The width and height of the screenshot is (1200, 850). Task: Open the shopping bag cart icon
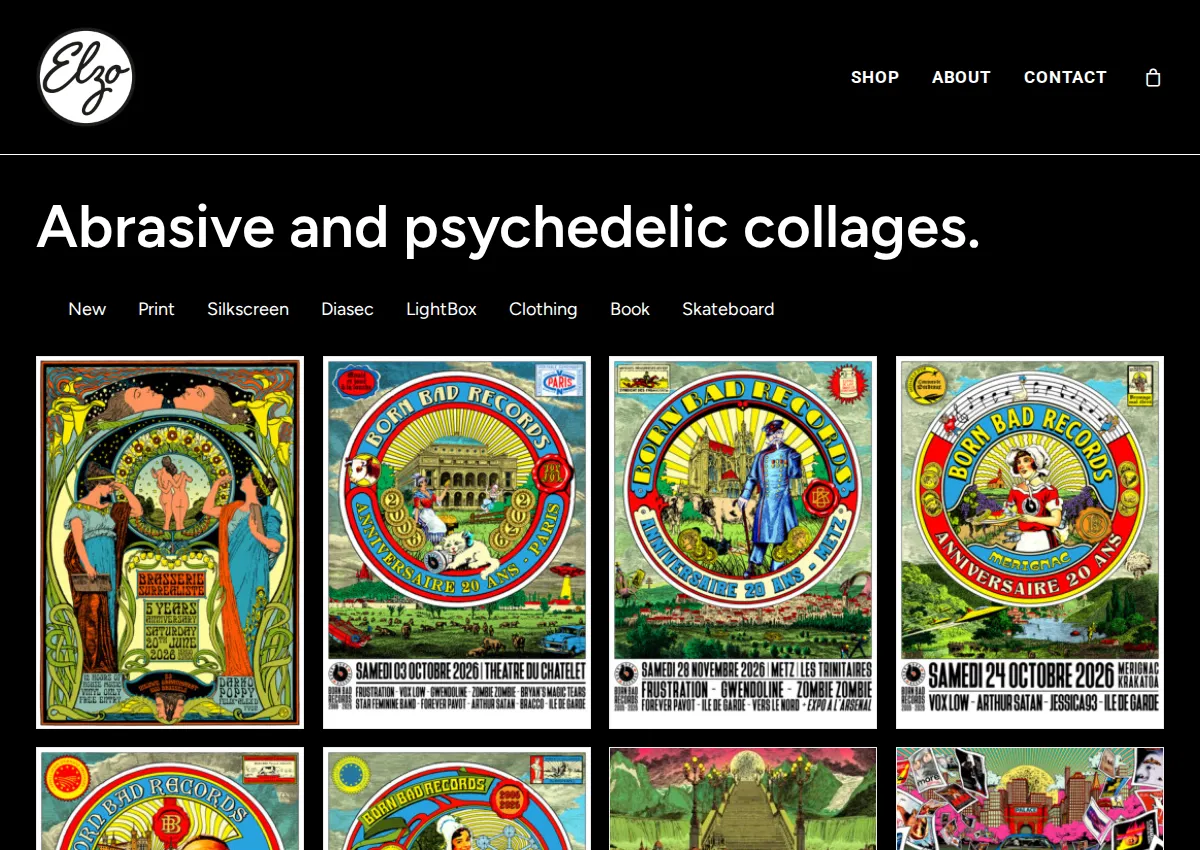point(1153,78)
